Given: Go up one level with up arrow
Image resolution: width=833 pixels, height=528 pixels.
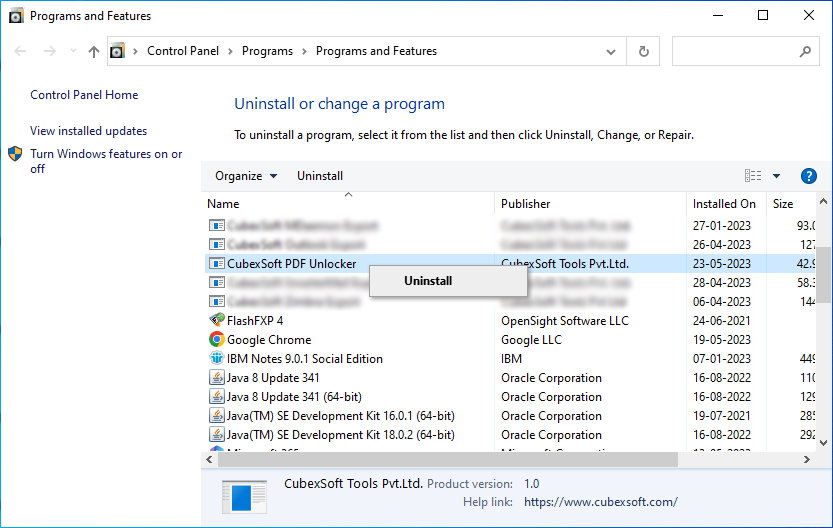Looking at the screenshot, I should (x=94, y=52).
